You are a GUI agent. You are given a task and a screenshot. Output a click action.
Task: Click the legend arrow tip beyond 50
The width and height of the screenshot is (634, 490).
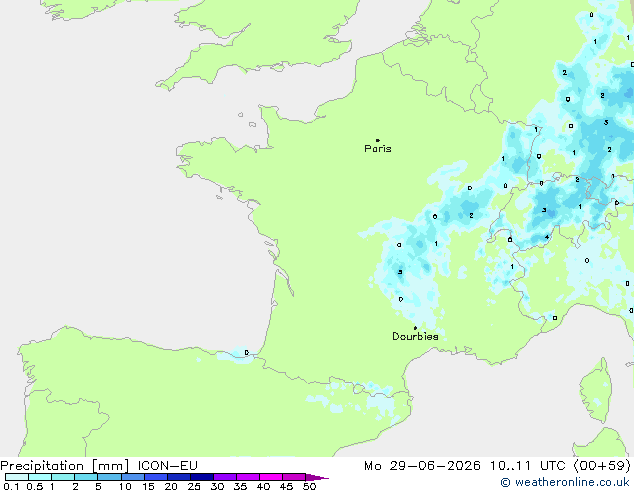pos(317,477)
